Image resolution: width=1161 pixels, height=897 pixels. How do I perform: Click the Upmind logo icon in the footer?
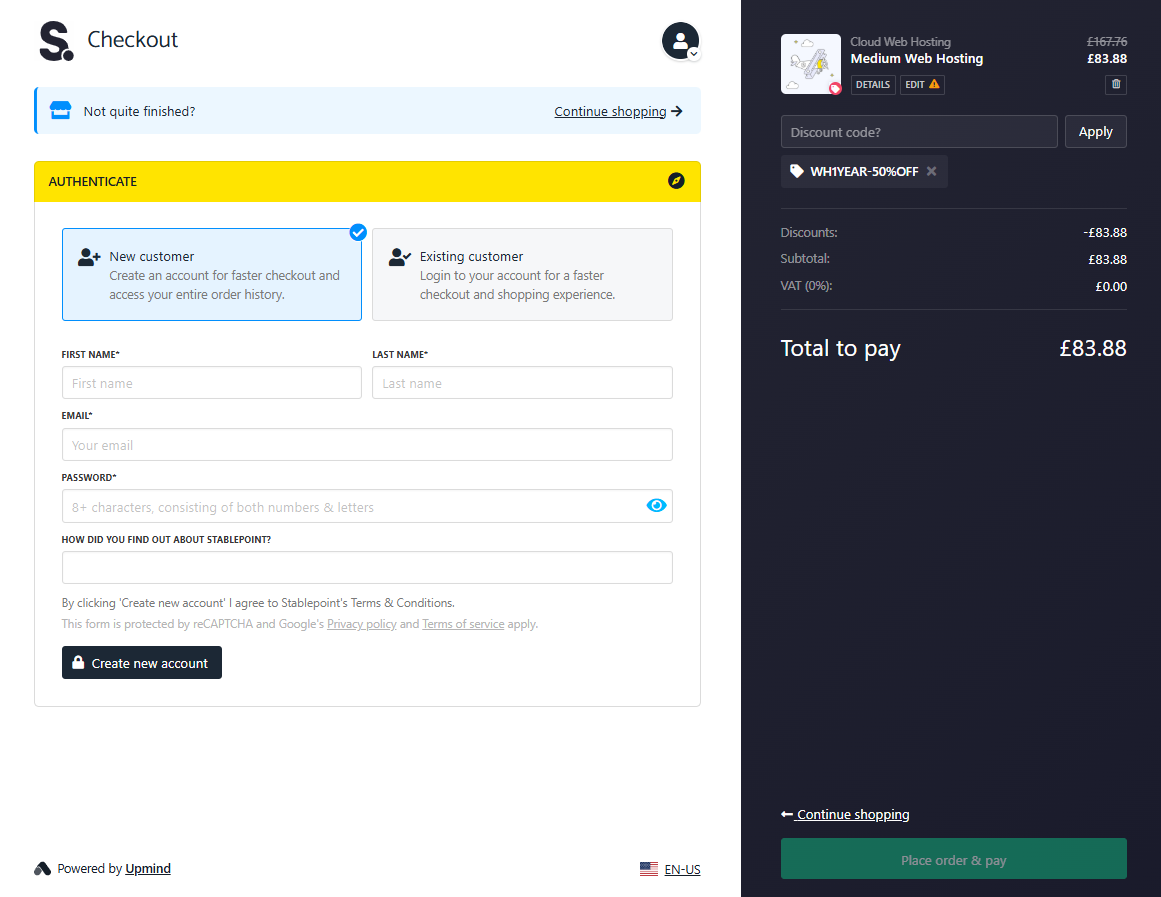click(42, 868)
